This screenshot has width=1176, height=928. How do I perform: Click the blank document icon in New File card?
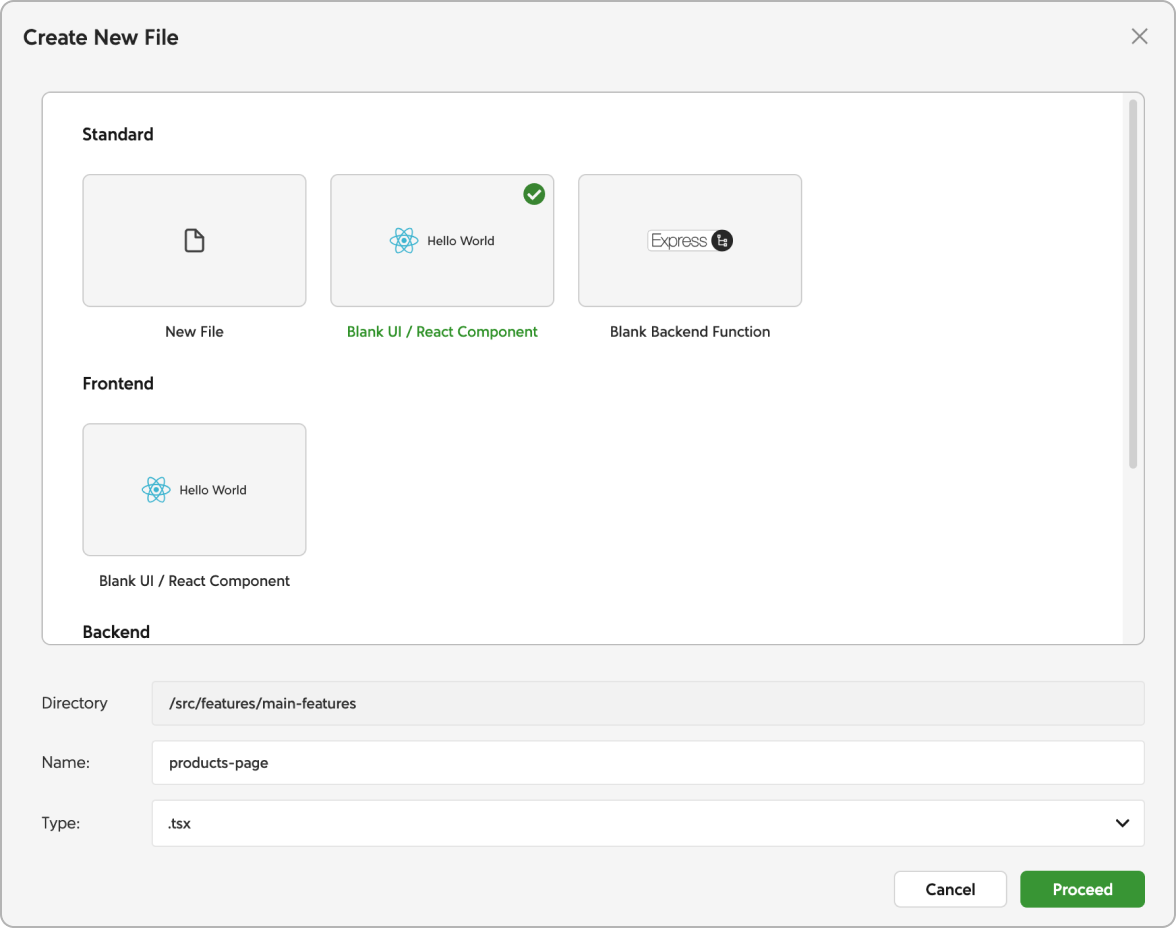tap(194, 241)
